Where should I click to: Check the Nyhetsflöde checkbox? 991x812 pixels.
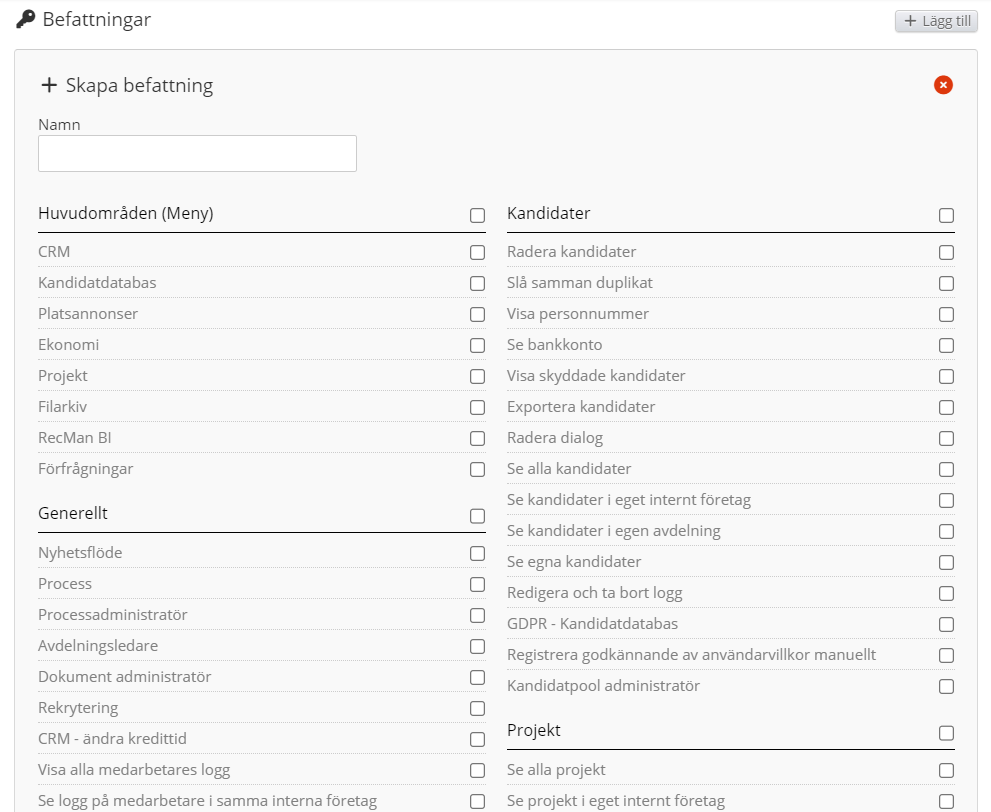(477, 554)
